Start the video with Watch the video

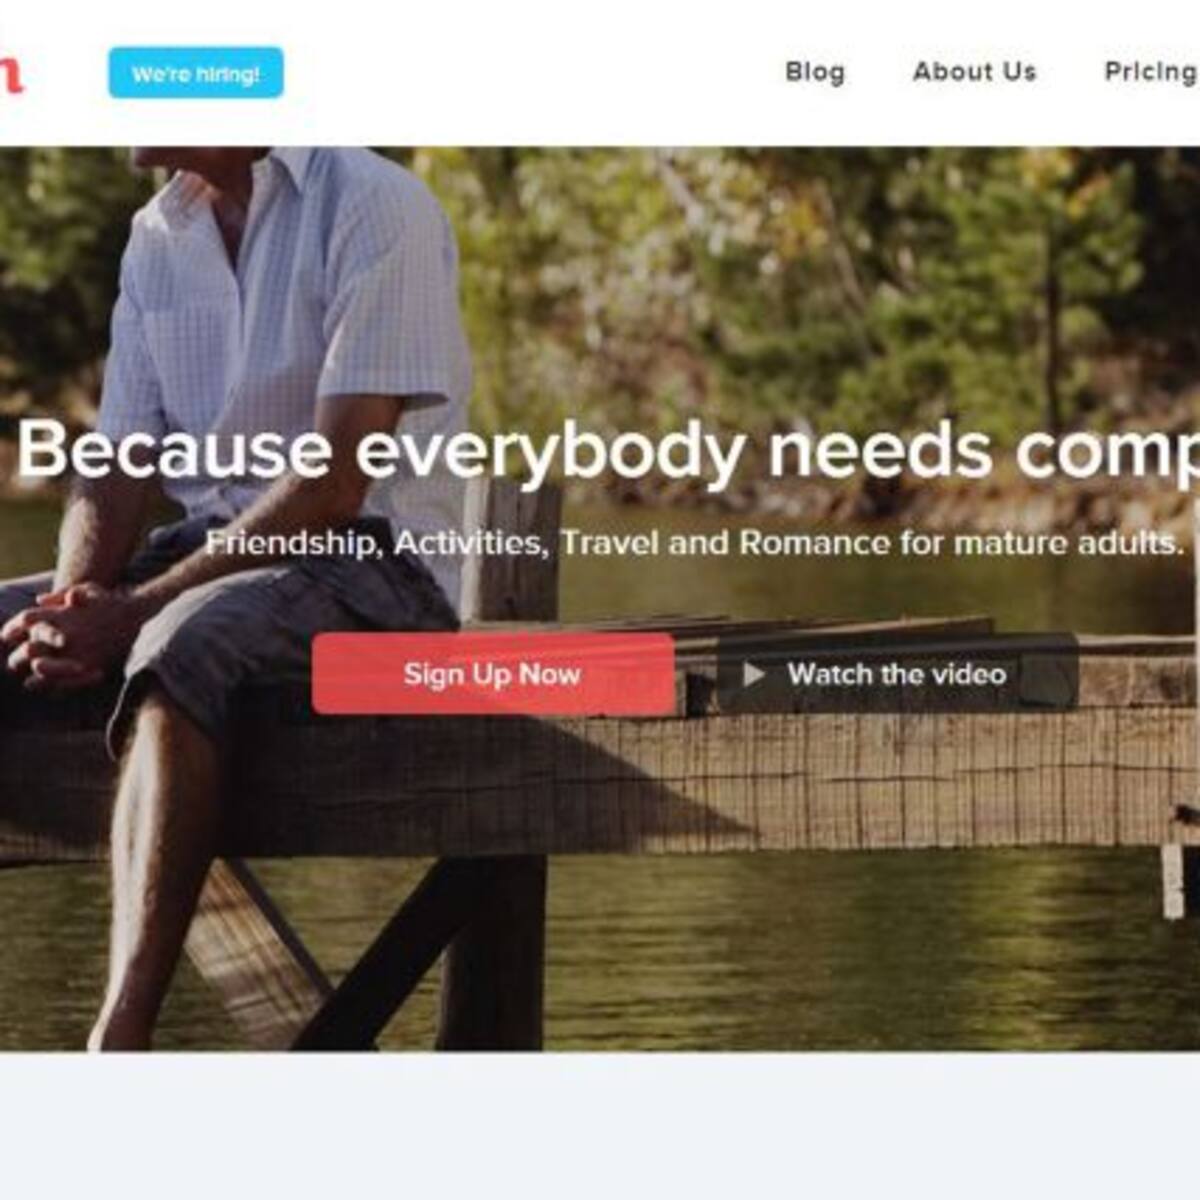pyautogui.click(x=897, y=674)
